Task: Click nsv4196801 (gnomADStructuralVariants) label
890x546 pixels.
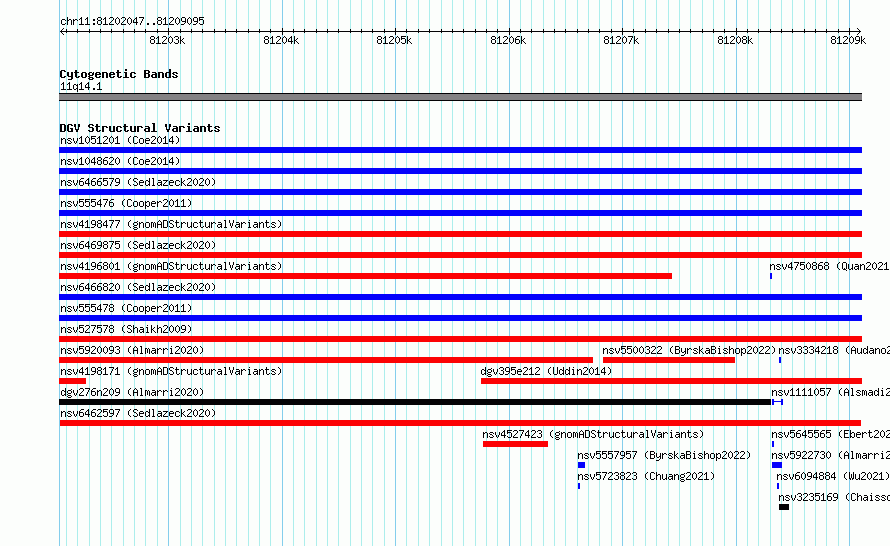Action: 171,266
